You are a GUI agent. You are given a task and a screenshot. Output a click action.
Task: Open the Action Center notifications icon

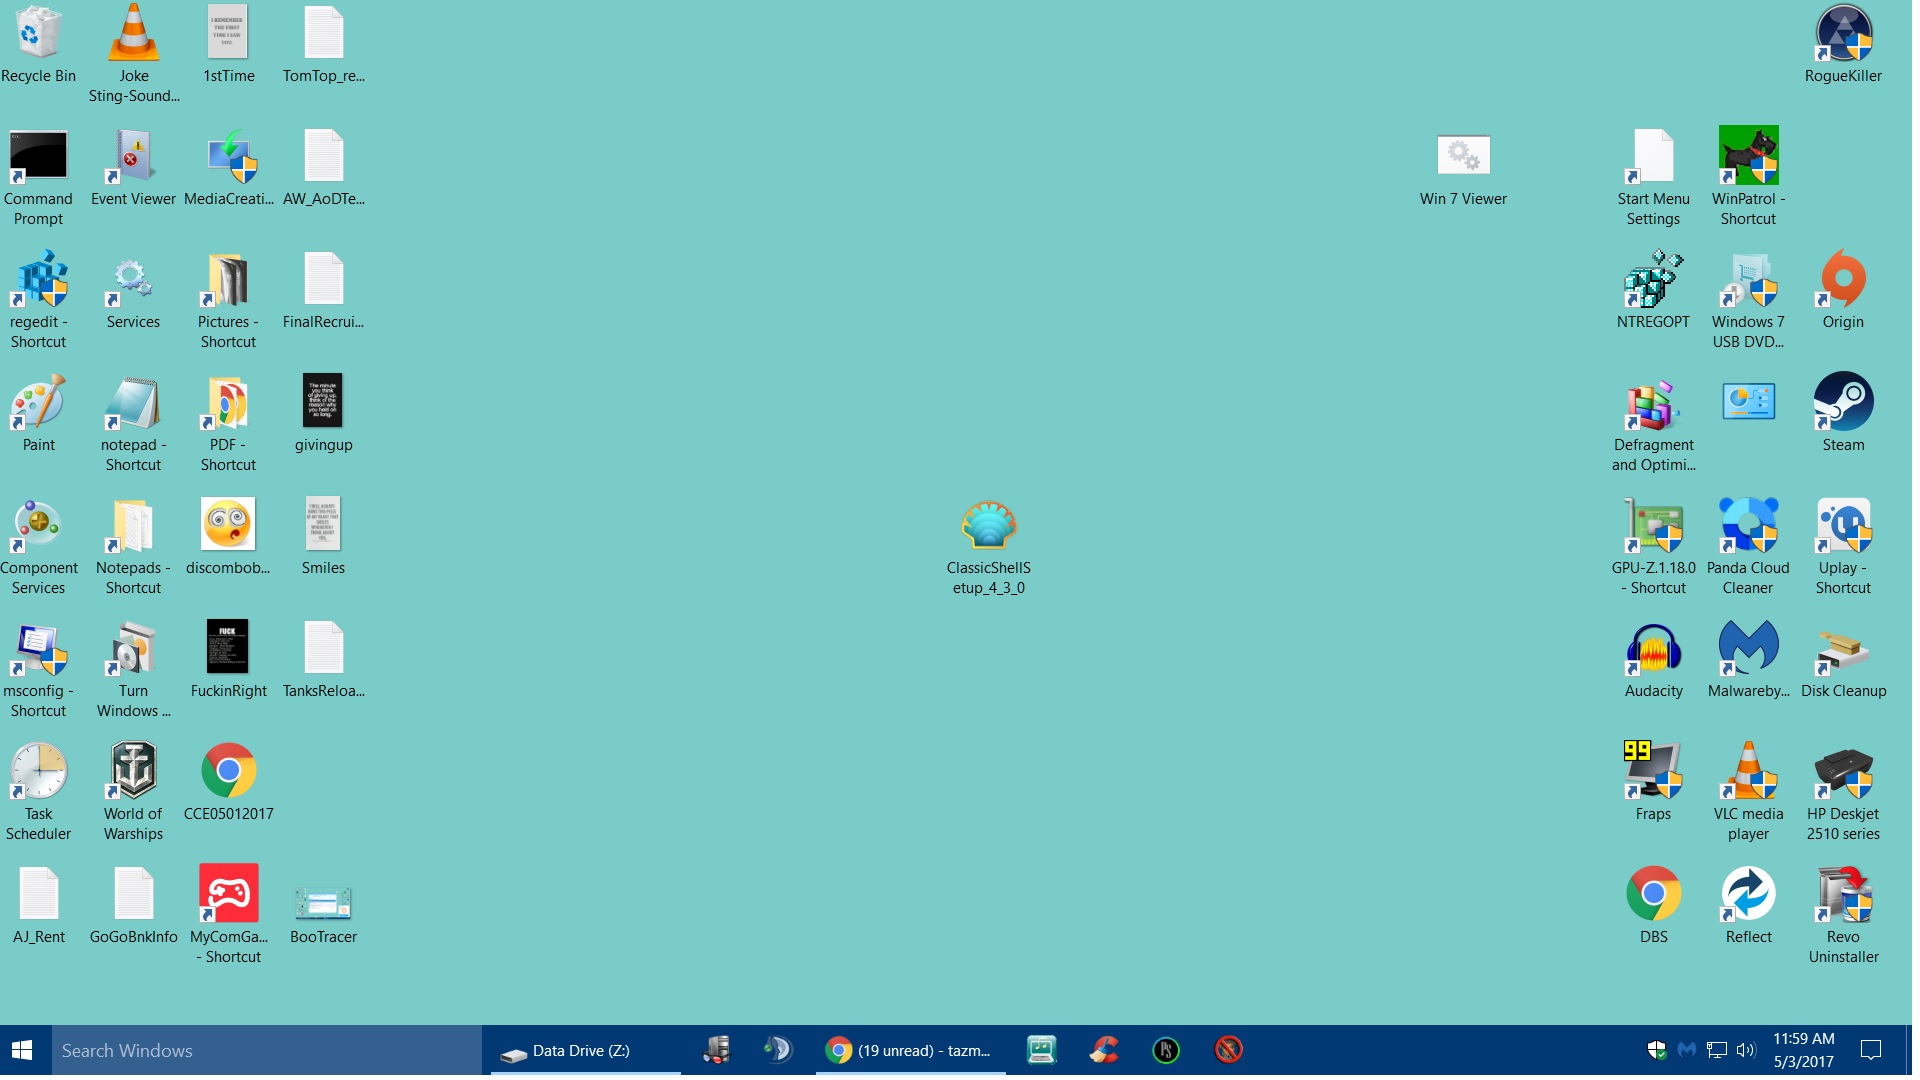1870,1051
